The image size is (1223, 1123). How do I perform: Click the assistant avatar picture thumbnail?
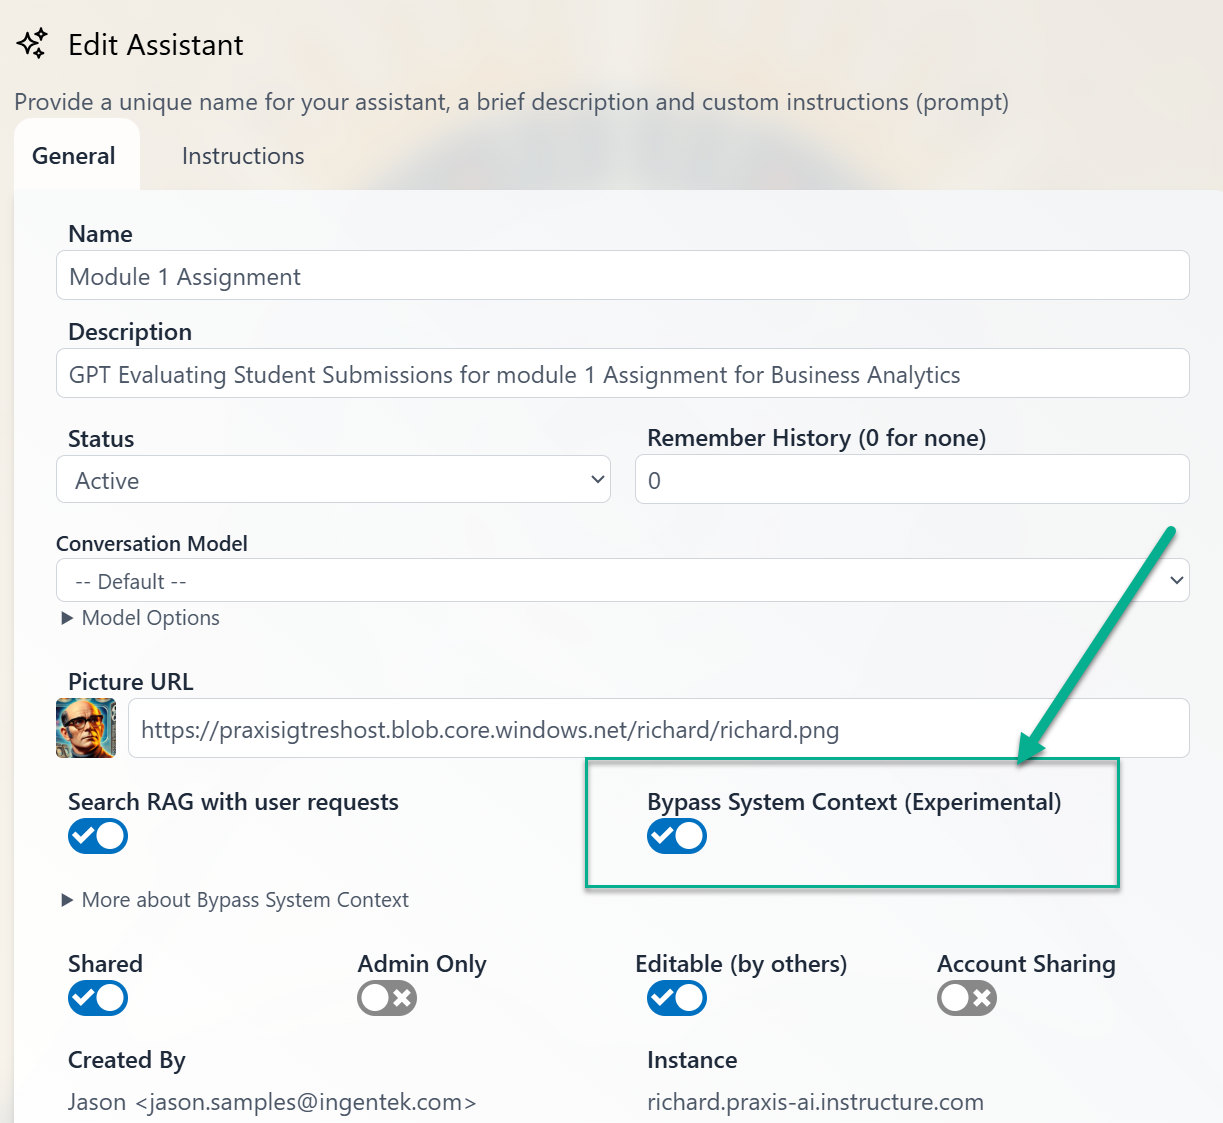tap(85, 728)
